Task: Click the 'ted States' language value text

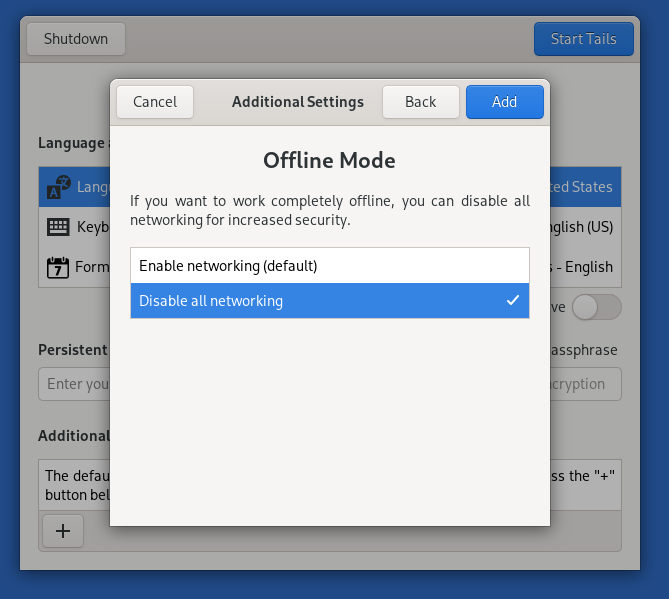Action: pyautogui.click(x=581, y=187)
